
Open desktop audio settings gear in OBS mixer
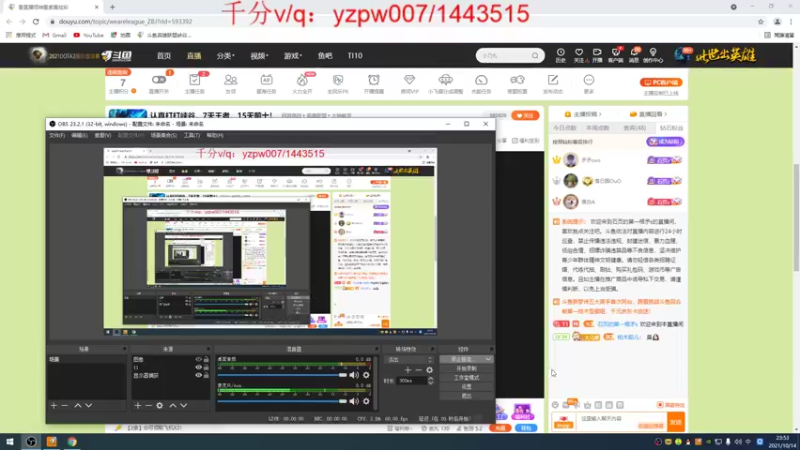click(x=366, y=375)
